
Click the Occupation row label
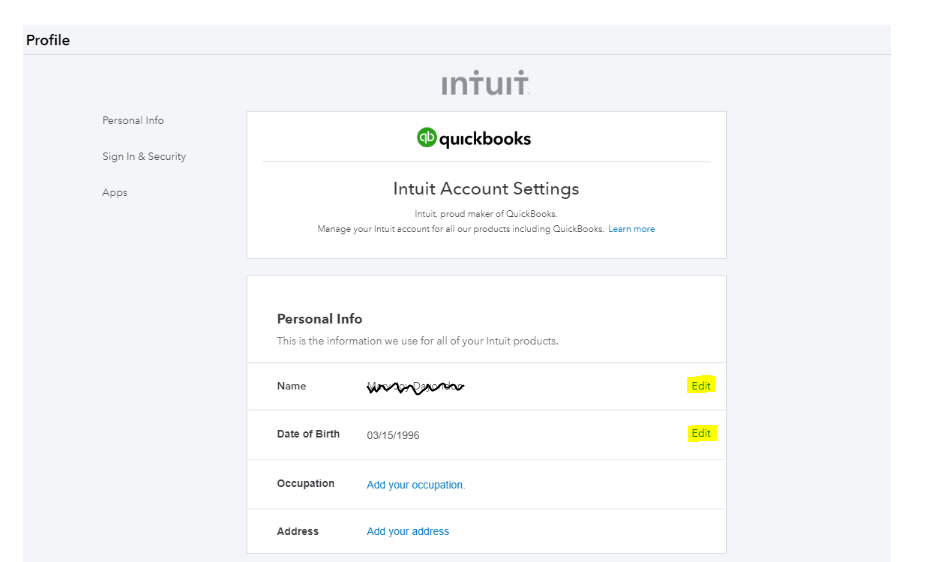(306, 483)
